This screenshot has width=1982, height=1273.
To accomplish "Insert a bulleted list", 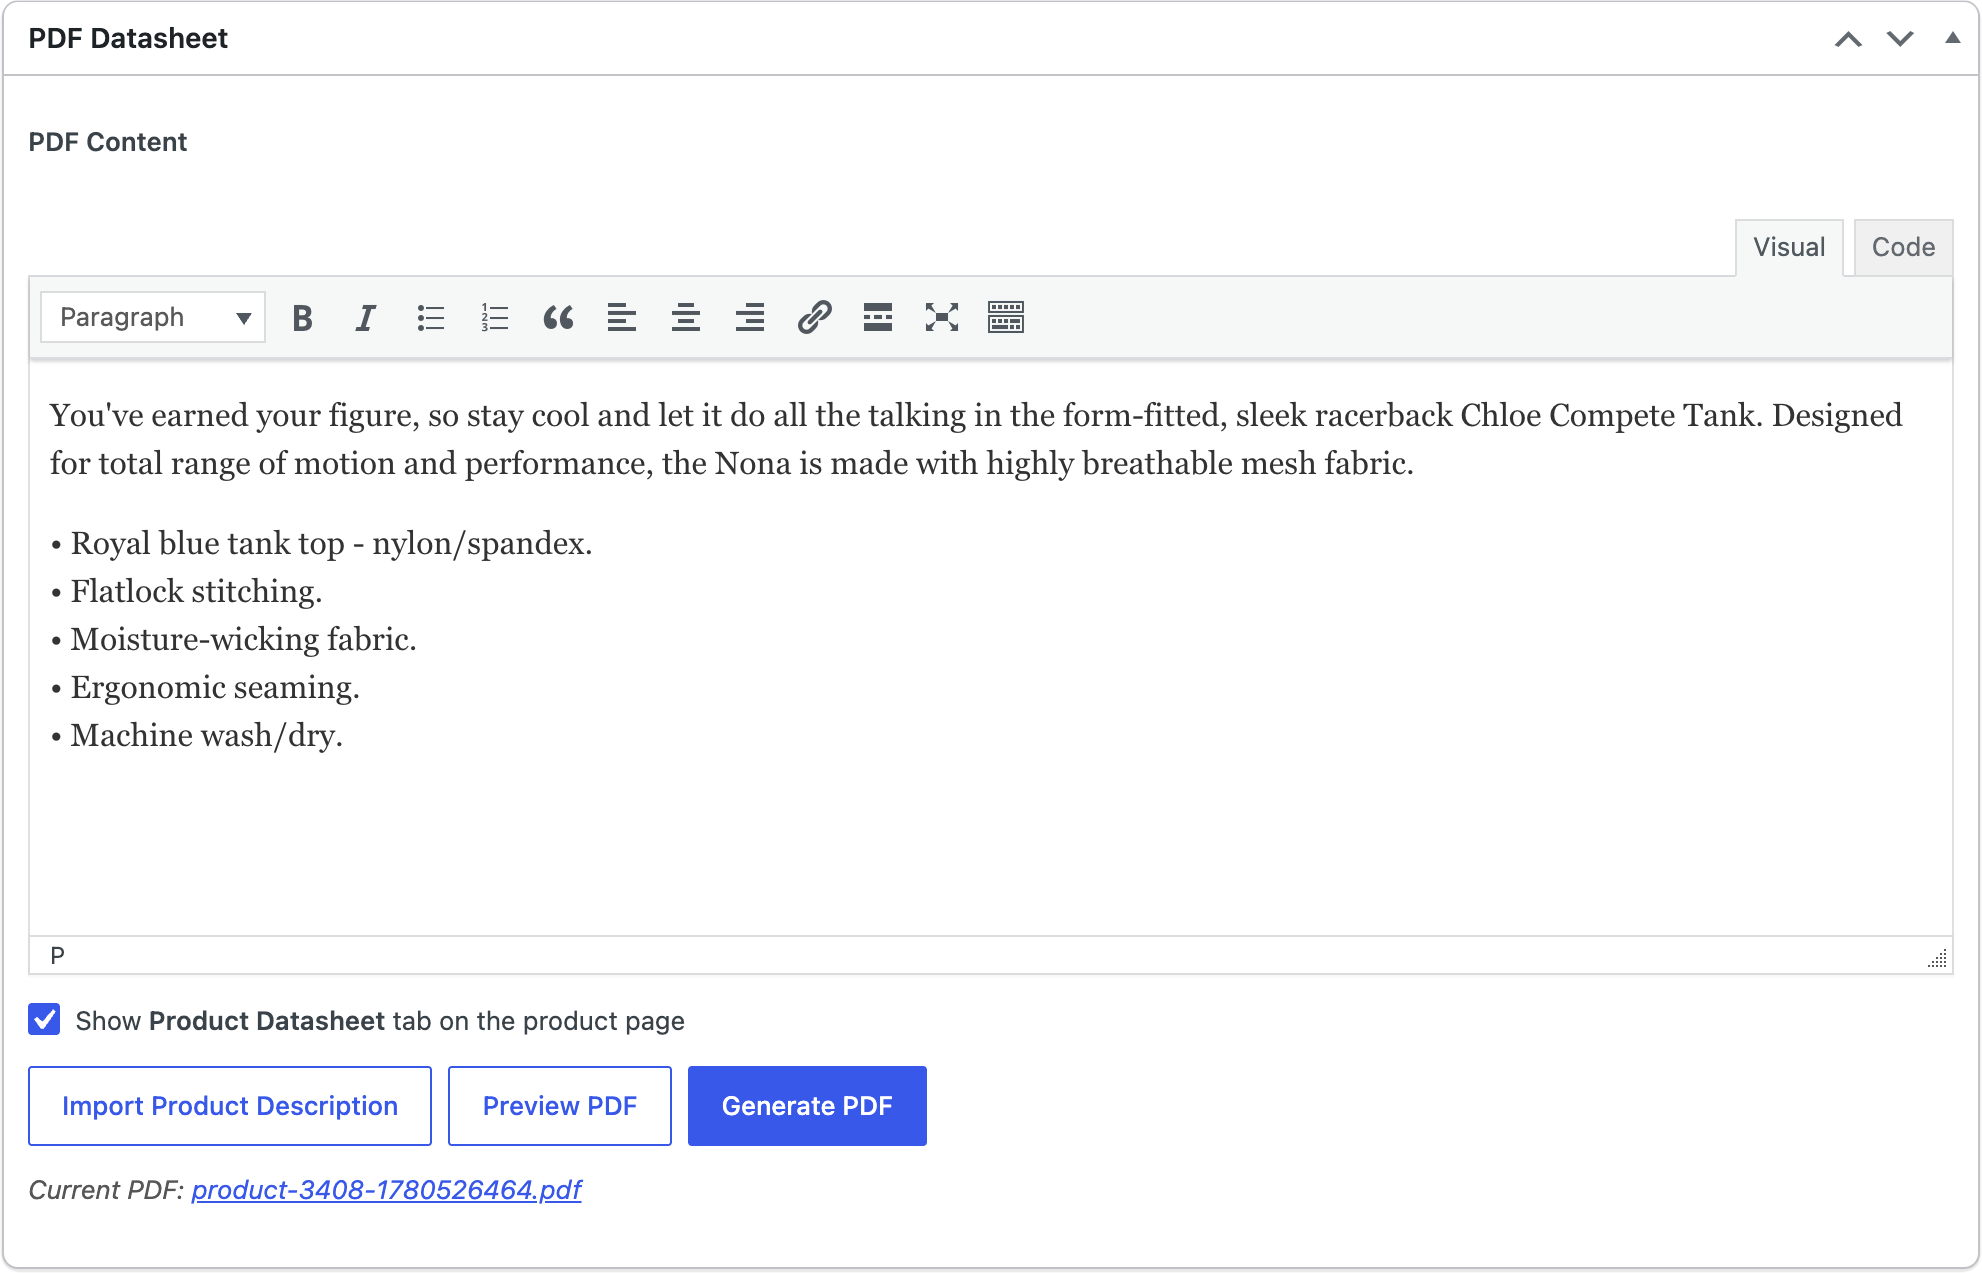I will point(430,318).
